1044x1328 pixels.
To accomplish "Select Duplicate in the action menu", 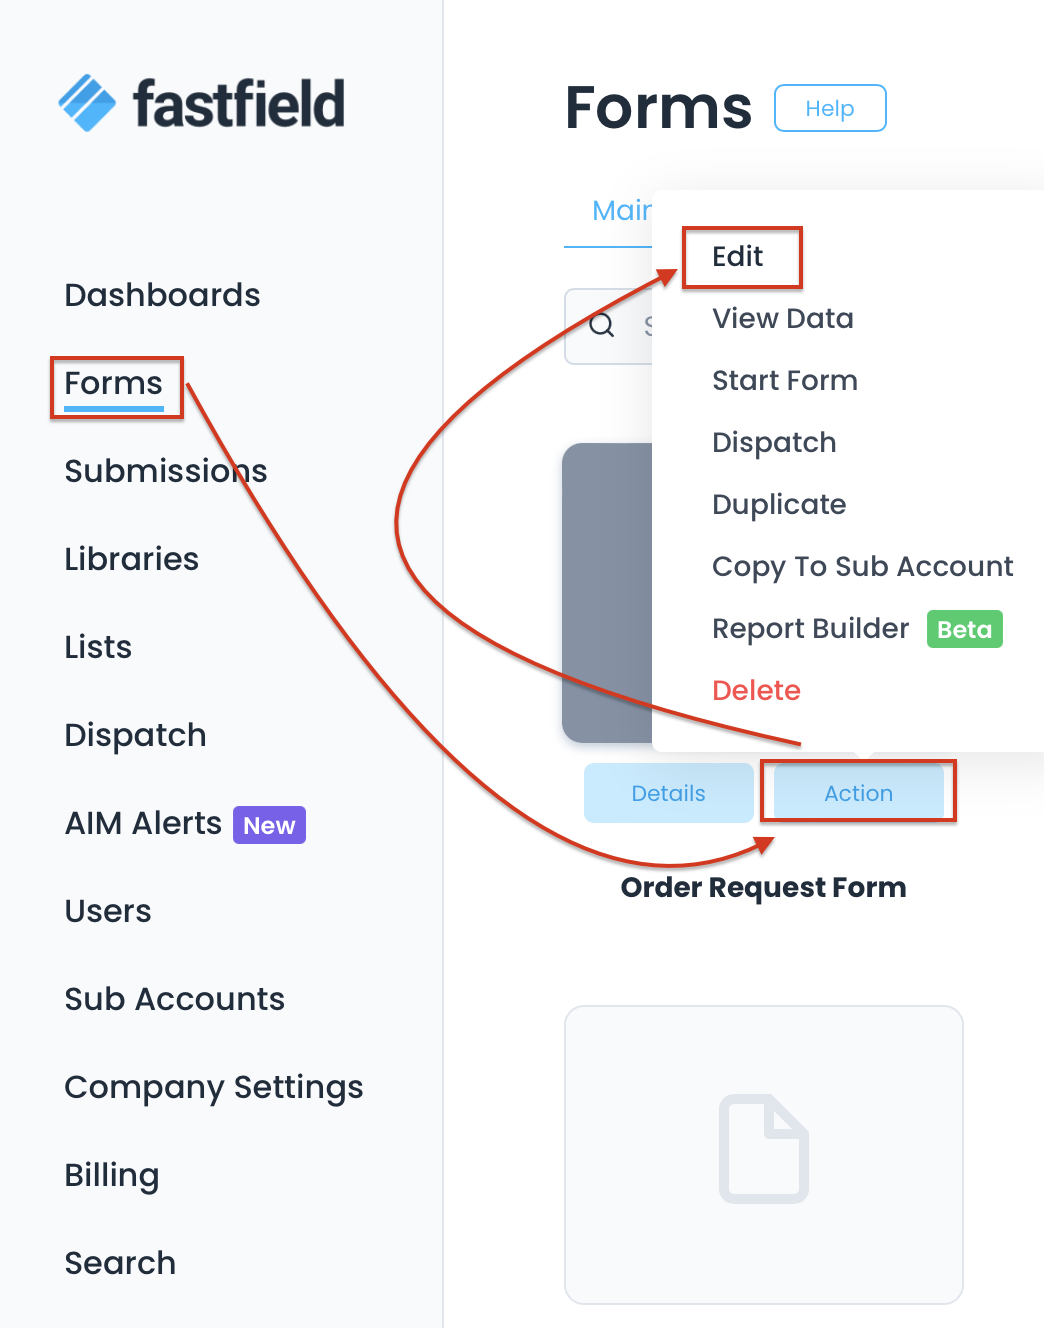I will [778, 505].
